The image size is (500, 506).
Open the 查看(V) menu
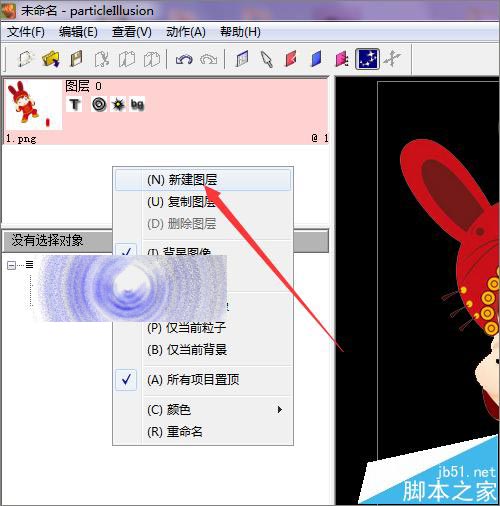coord(132,32)
